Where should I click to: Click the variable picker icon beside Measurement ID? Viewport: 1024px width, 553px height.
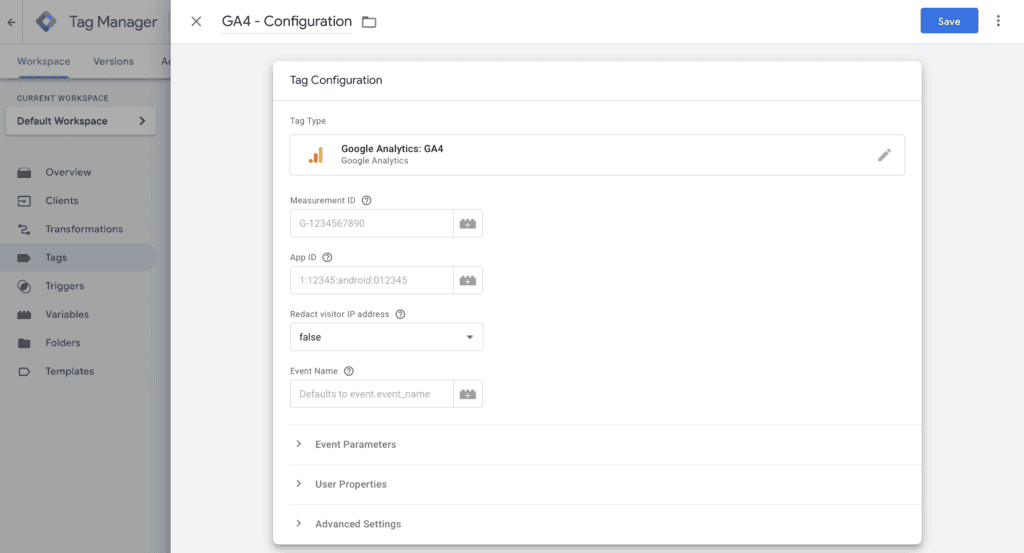468,223
